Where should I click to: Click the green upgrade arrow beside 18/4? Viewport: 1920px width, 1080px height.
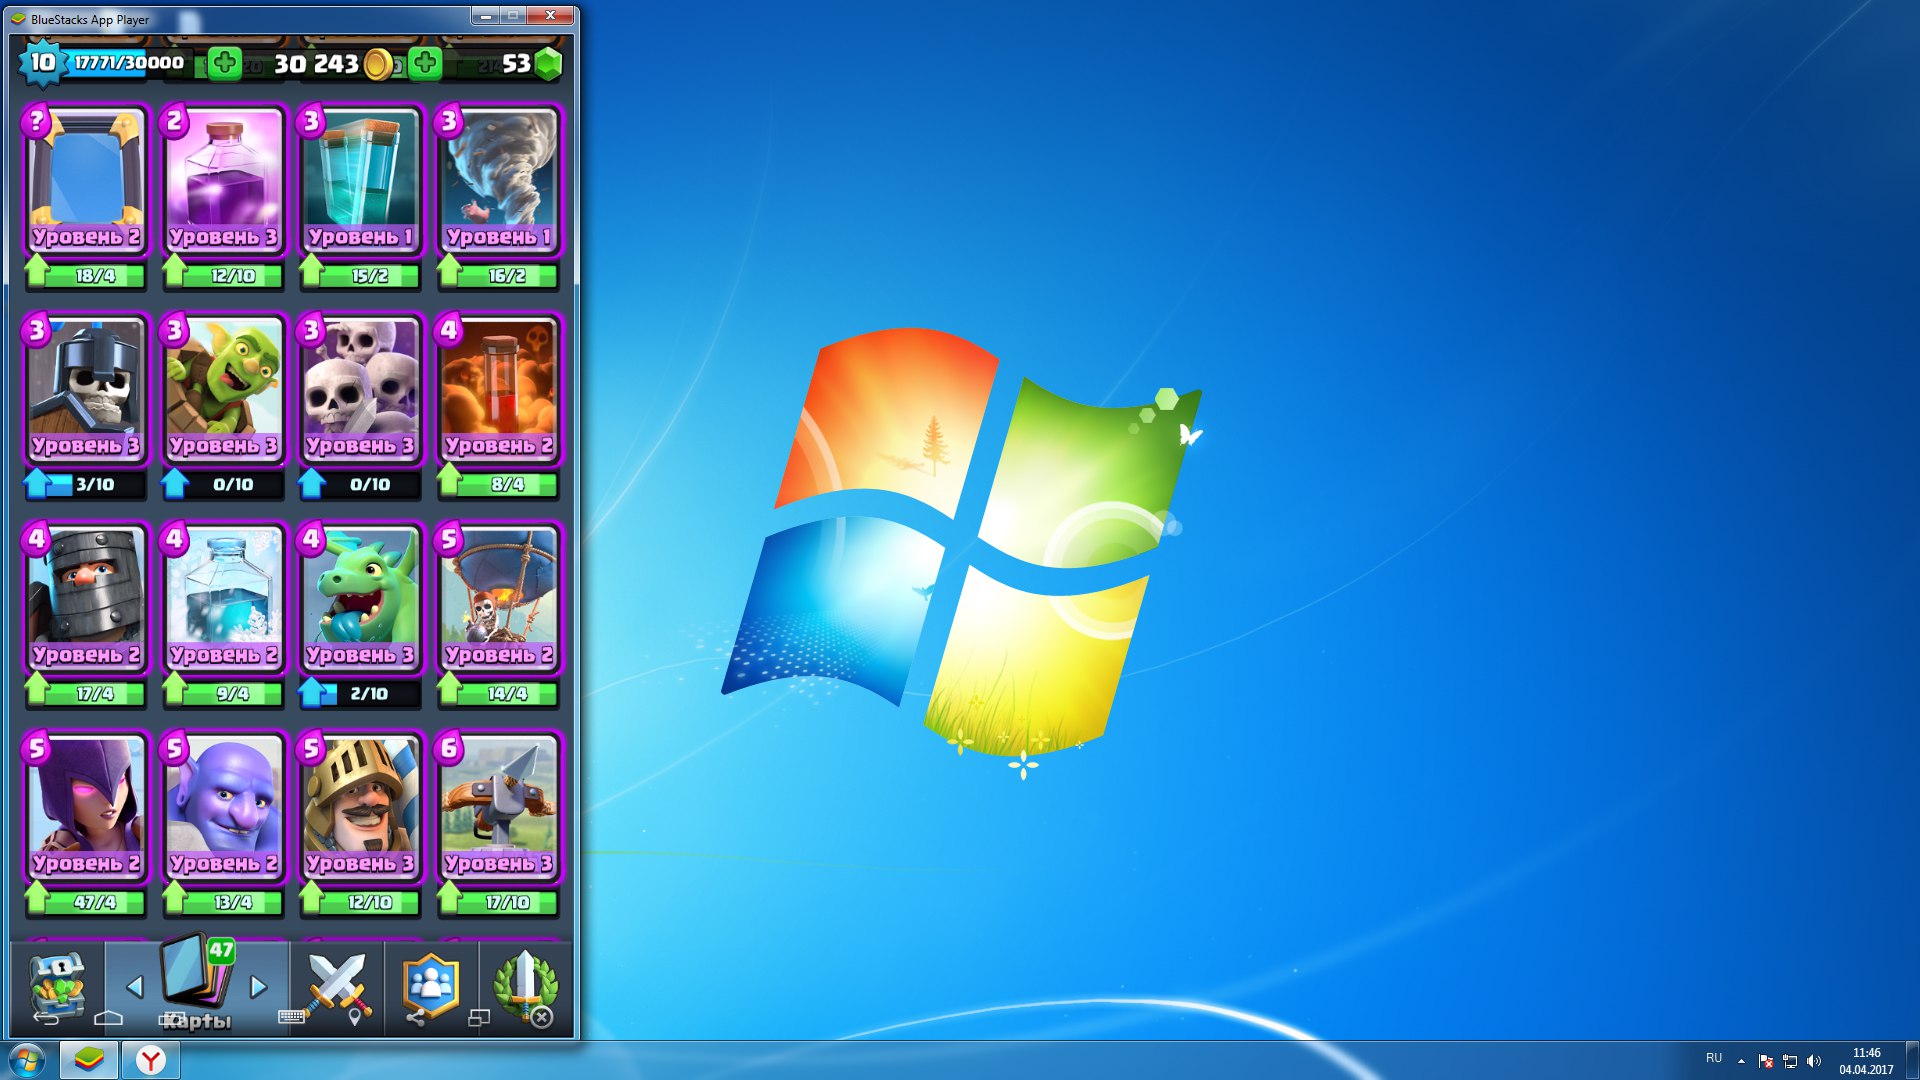pos(37,270)
